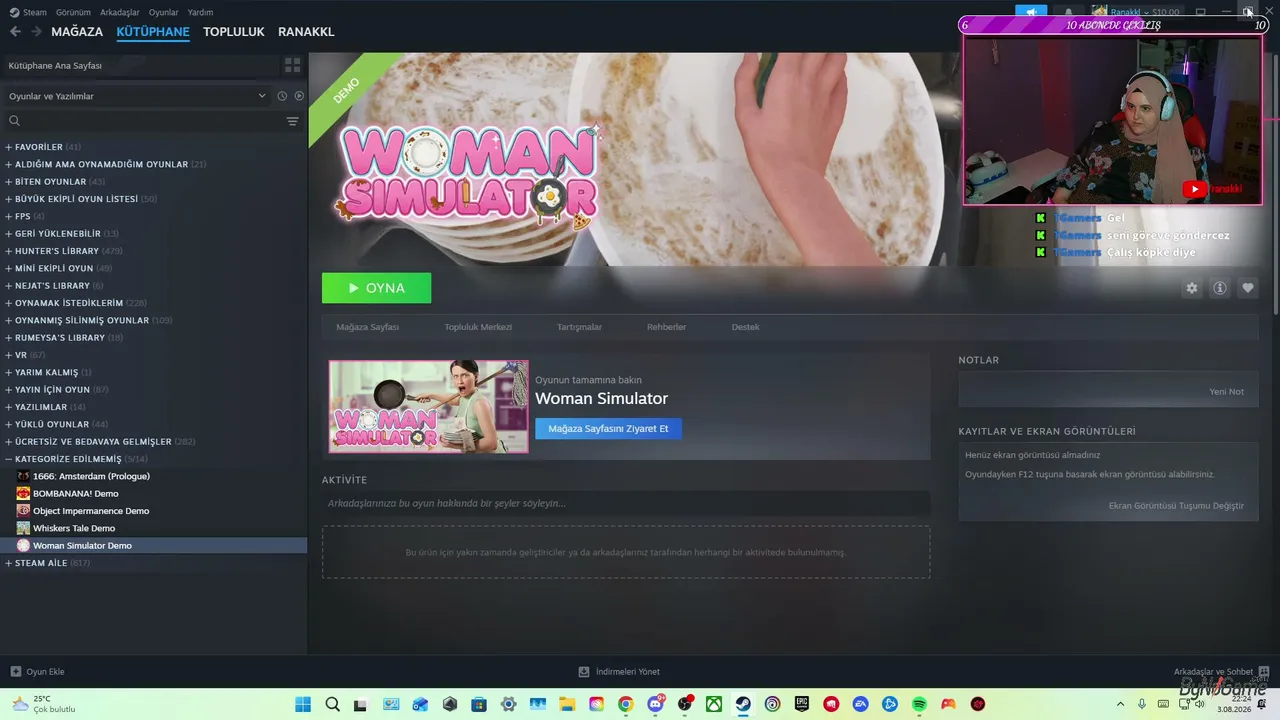
Task: Open File Explorer from the taskbar
Action: [567, 704]
